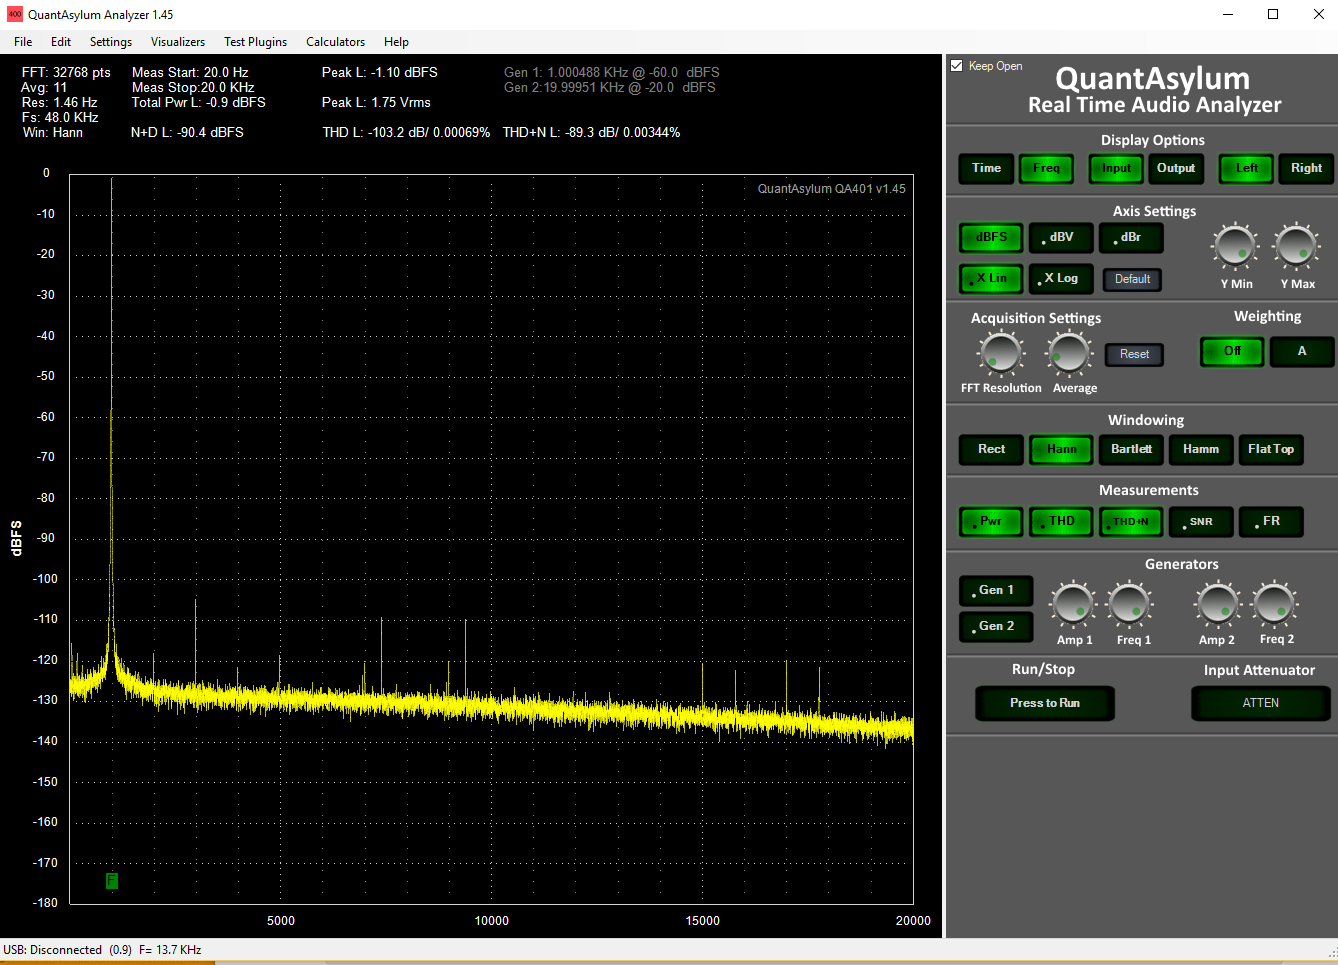1338x965 pixels.
Task: Select the Bartlett window
Action: point(1131,449)
